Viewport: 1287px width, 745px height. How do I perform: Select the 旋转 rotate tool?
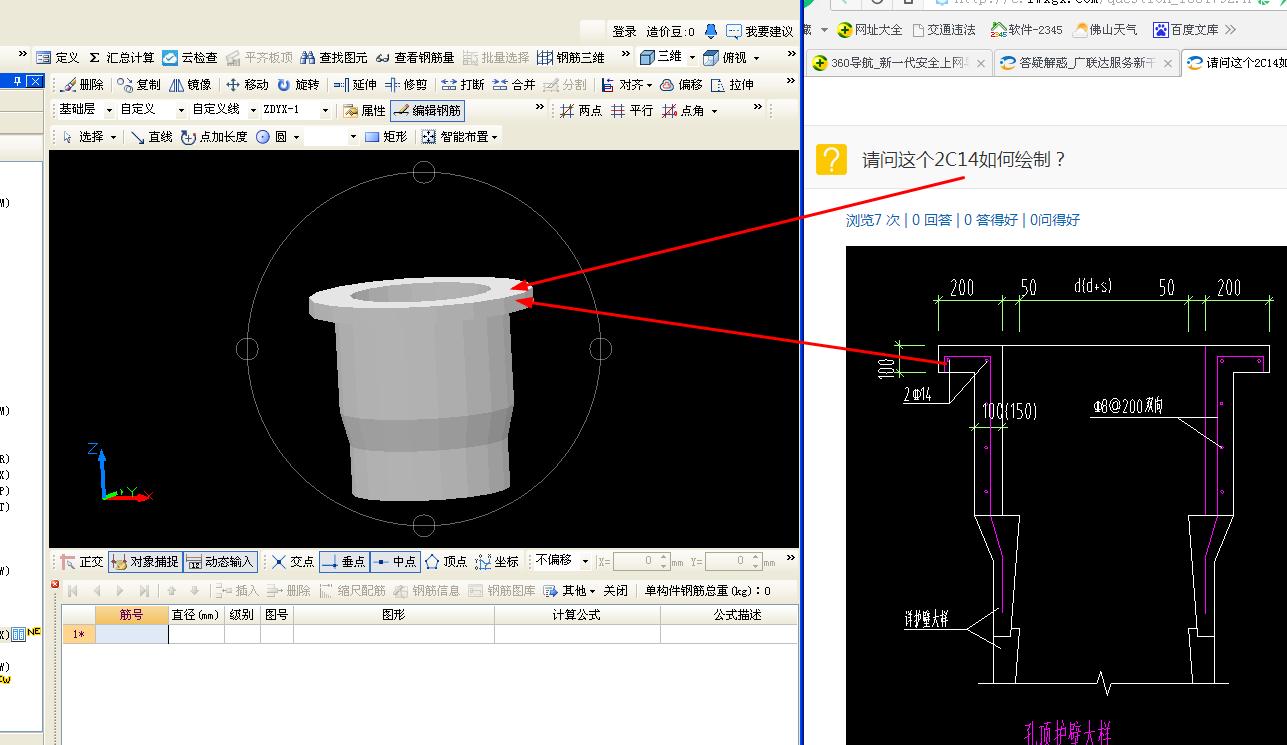[x=298, y=85]
